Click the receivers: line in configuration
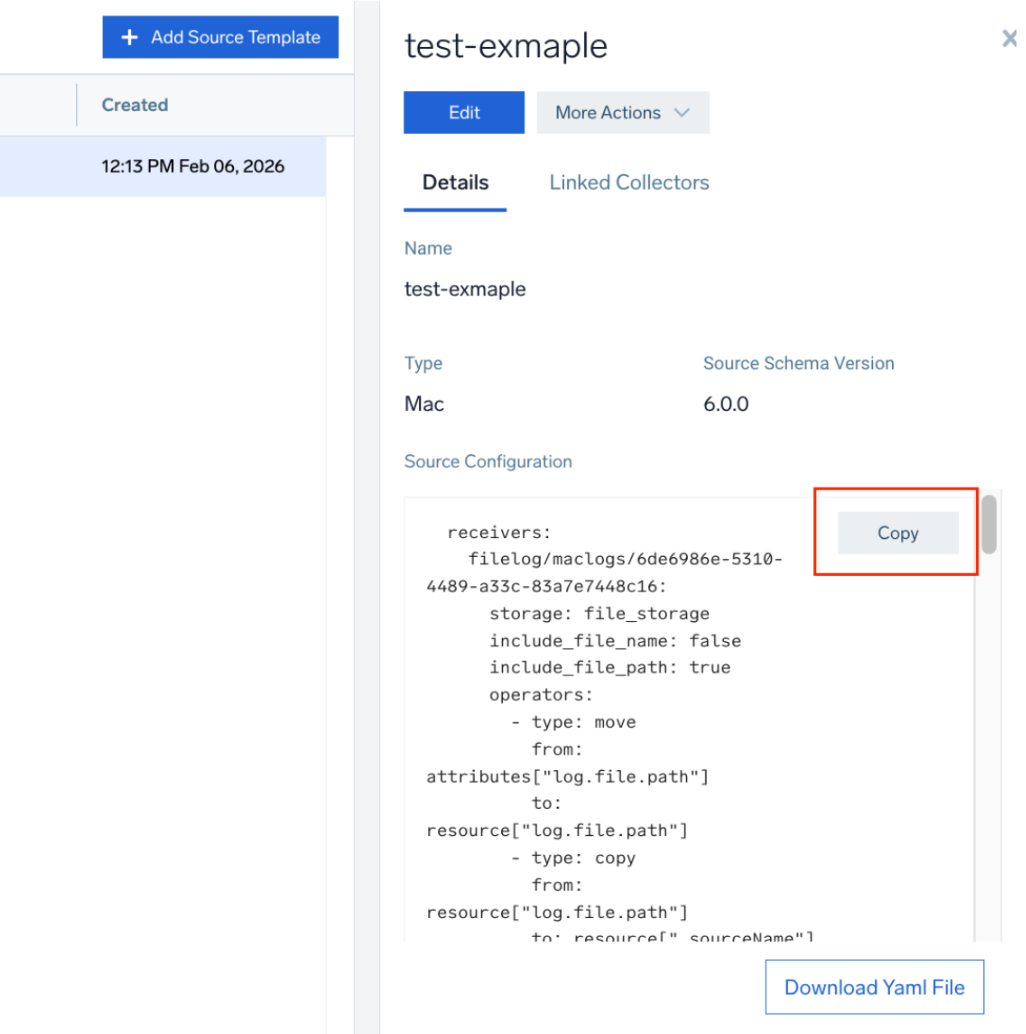This screenshot has width=1026, height=1034. (499, 533)
